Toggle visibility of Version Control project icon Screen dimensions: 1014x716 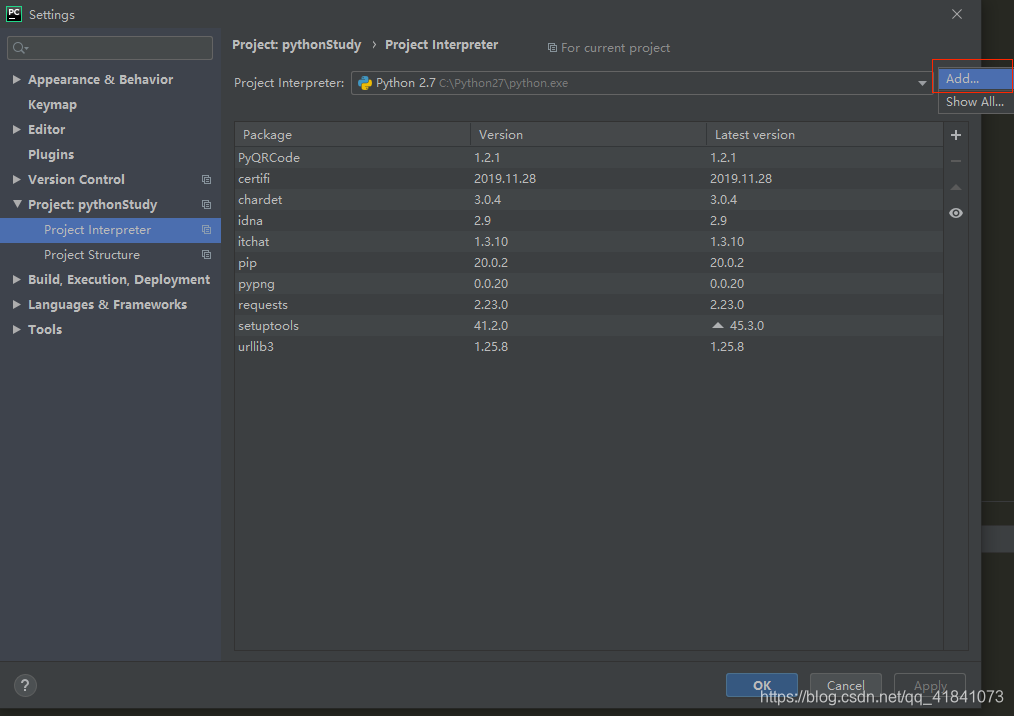206,179
